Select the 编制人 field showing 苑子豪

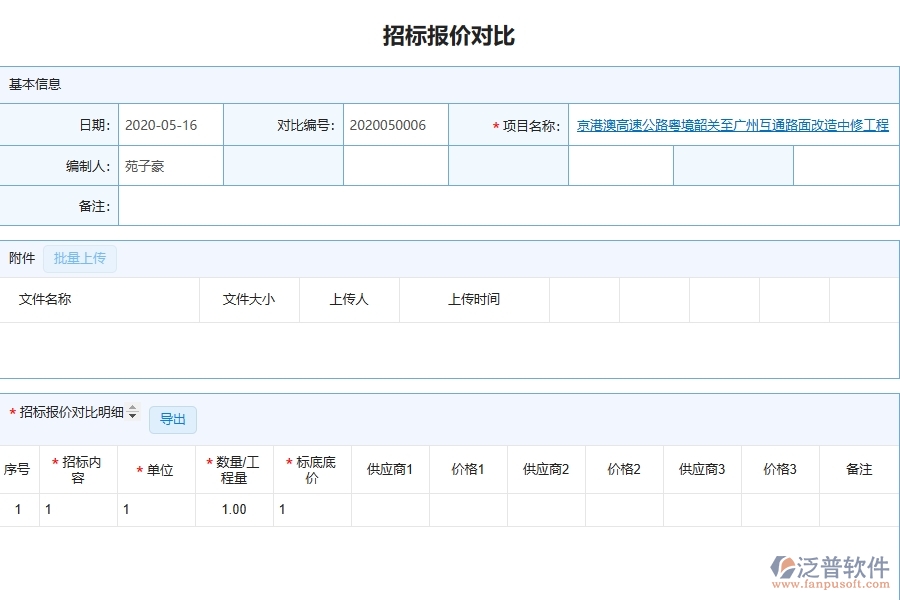point(169,165)
